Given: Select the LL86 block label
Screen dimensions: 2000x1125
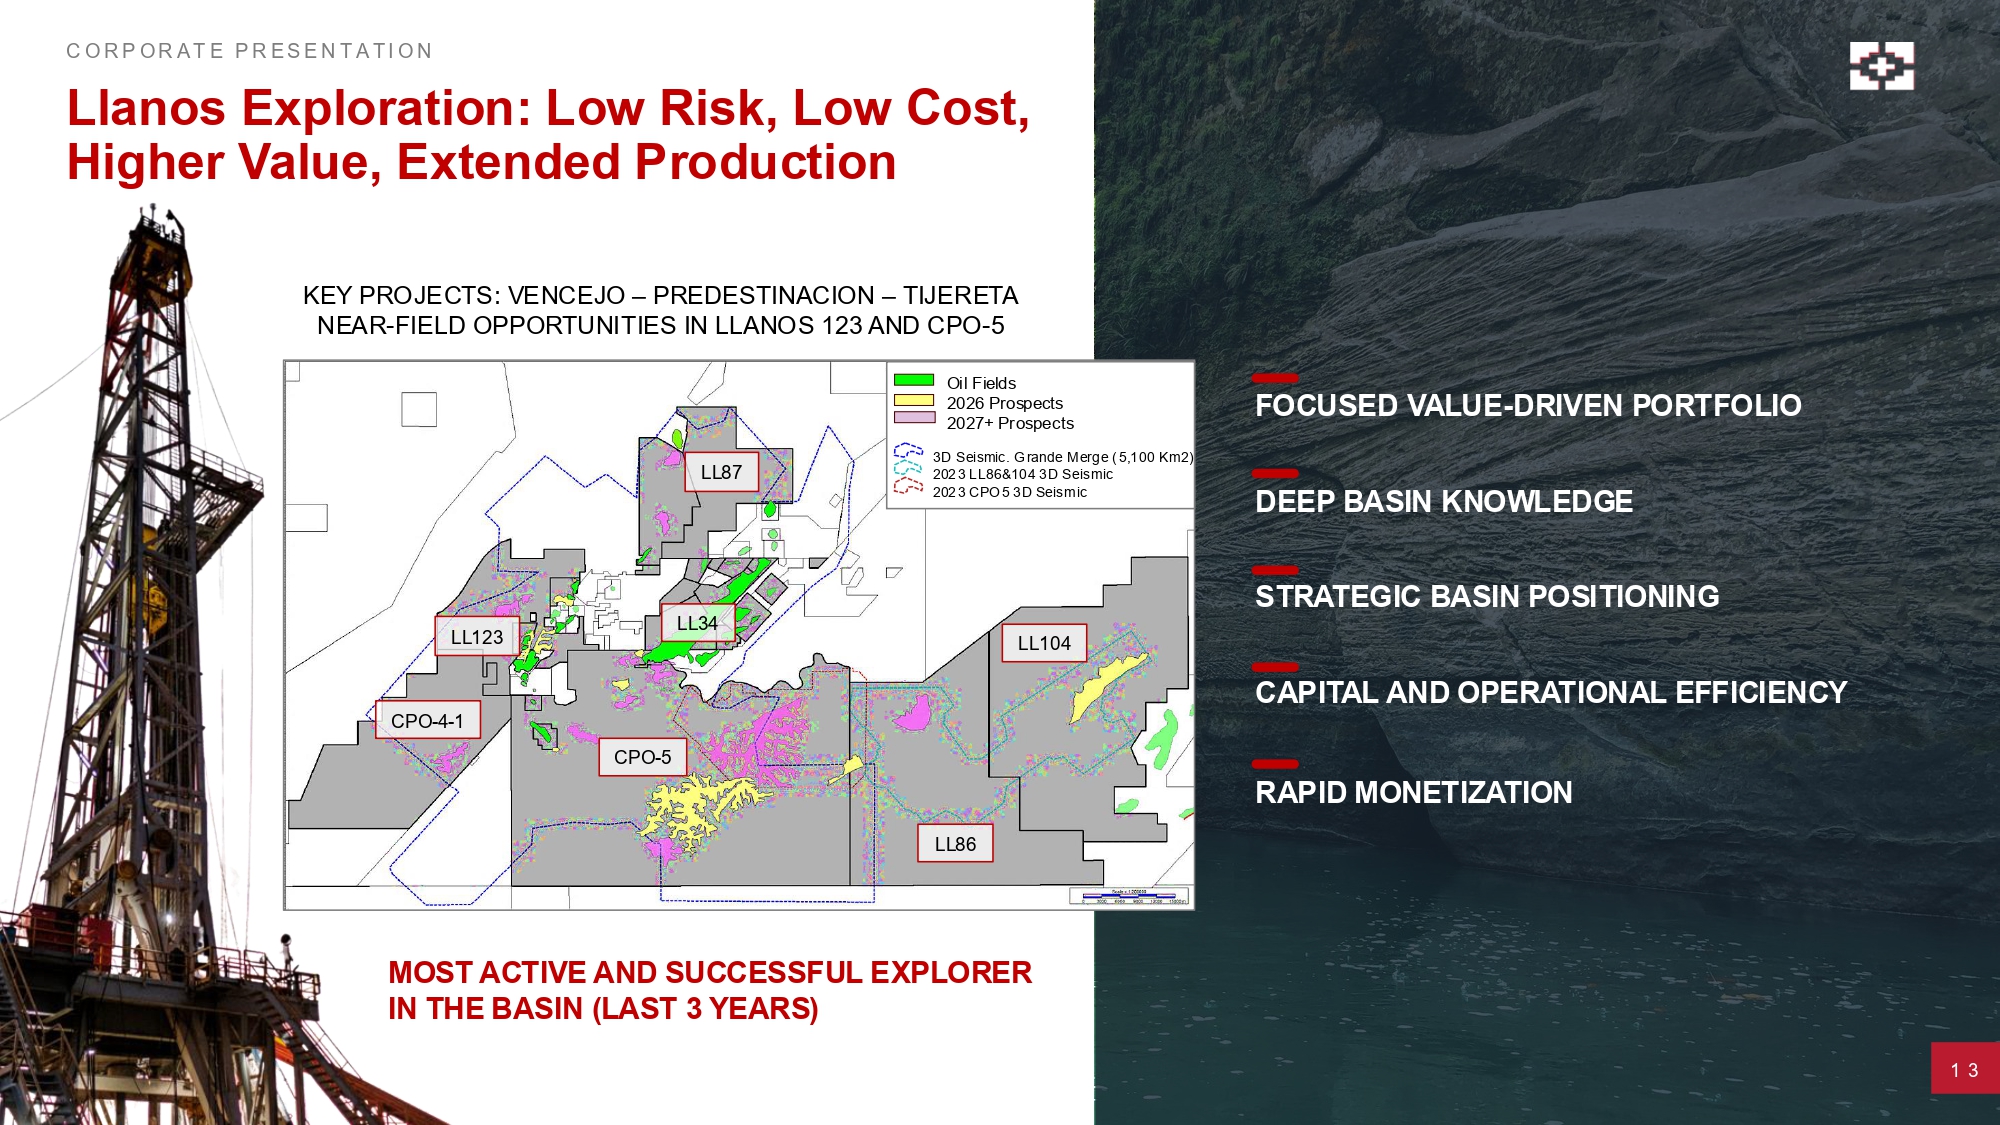Looking at the screenshot, I should coord(955,844).
